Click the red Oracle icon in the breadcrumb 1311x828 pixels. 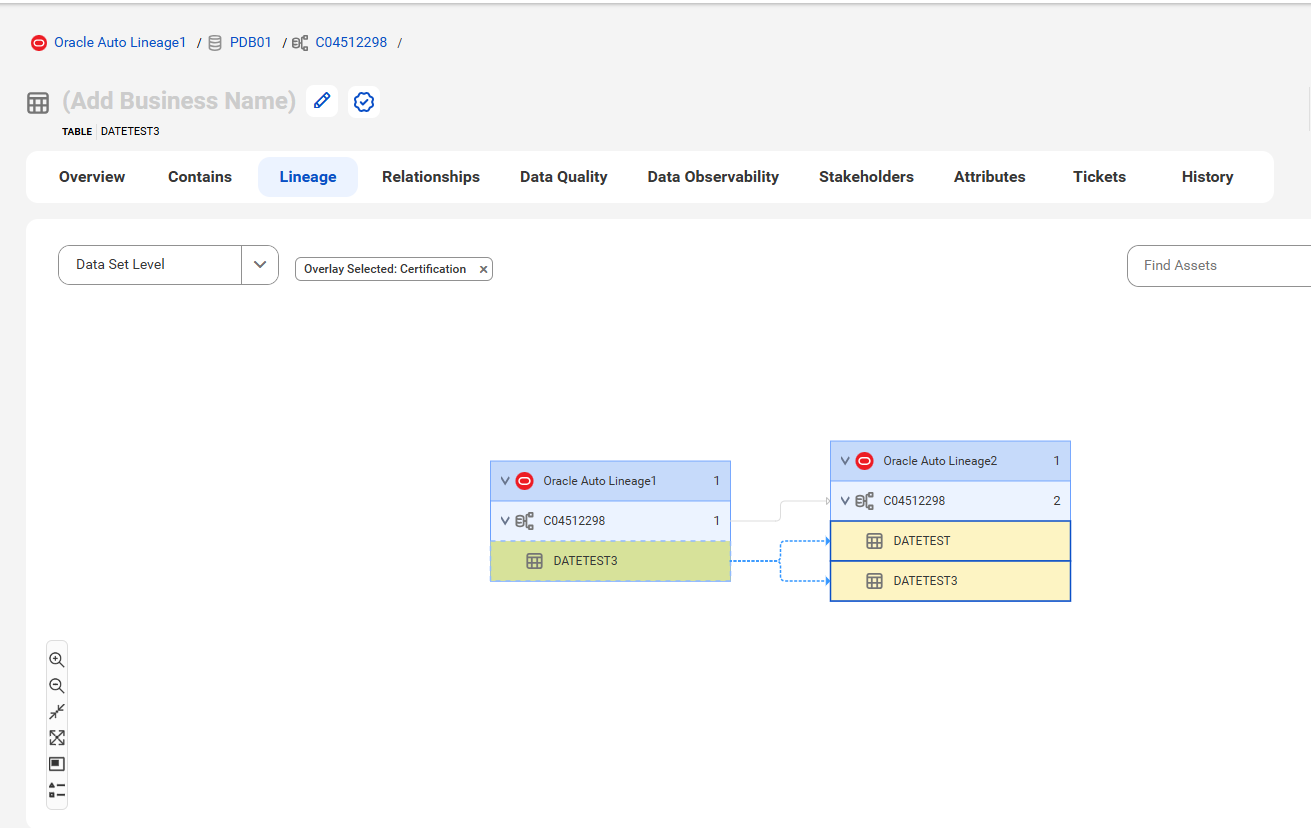coord(39,43)
